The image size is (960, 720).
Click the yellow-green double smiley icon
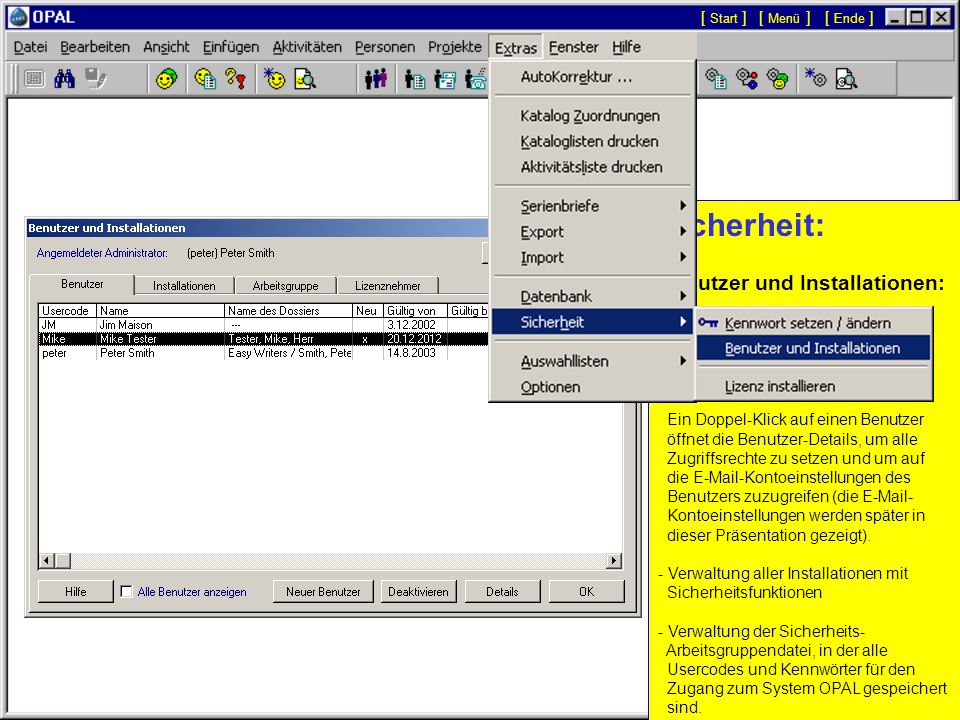(167, 78)
